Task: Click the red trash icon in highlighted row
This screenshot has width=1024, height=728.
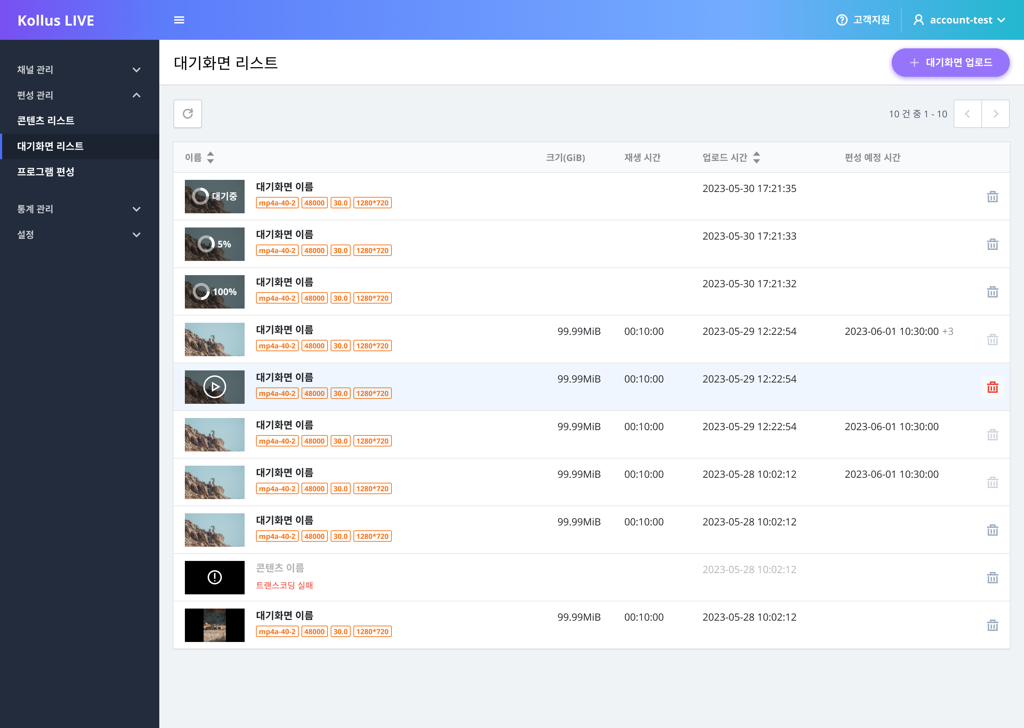Action: (x=992, y=387)
